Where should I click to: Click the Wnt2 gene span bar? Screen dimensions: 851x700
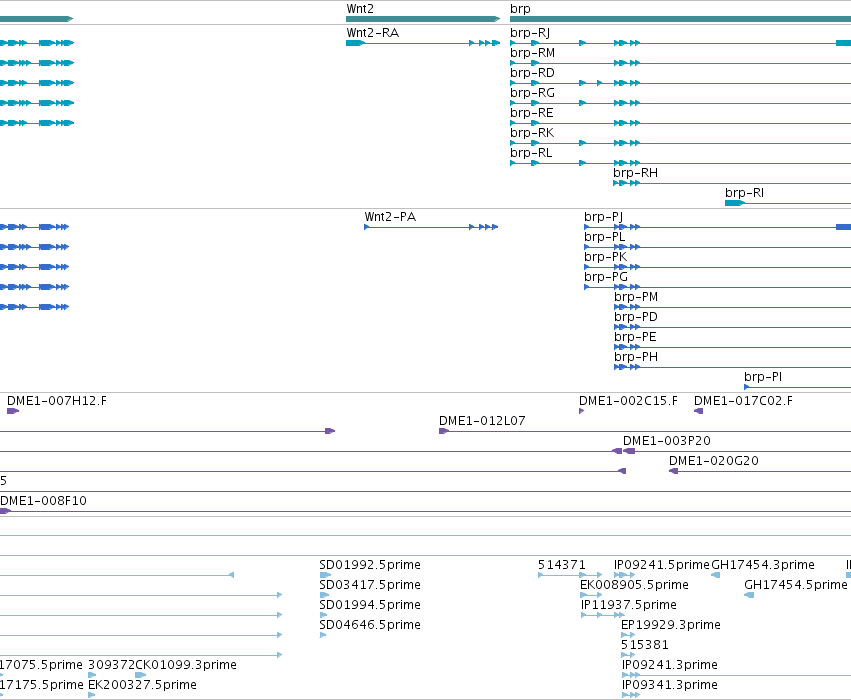(423, 19)
